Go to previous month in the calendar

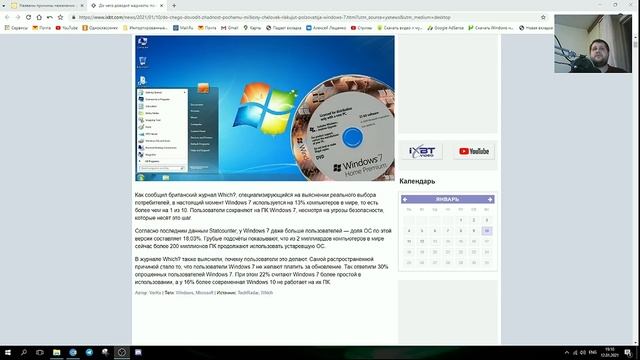tap(405, 199)
